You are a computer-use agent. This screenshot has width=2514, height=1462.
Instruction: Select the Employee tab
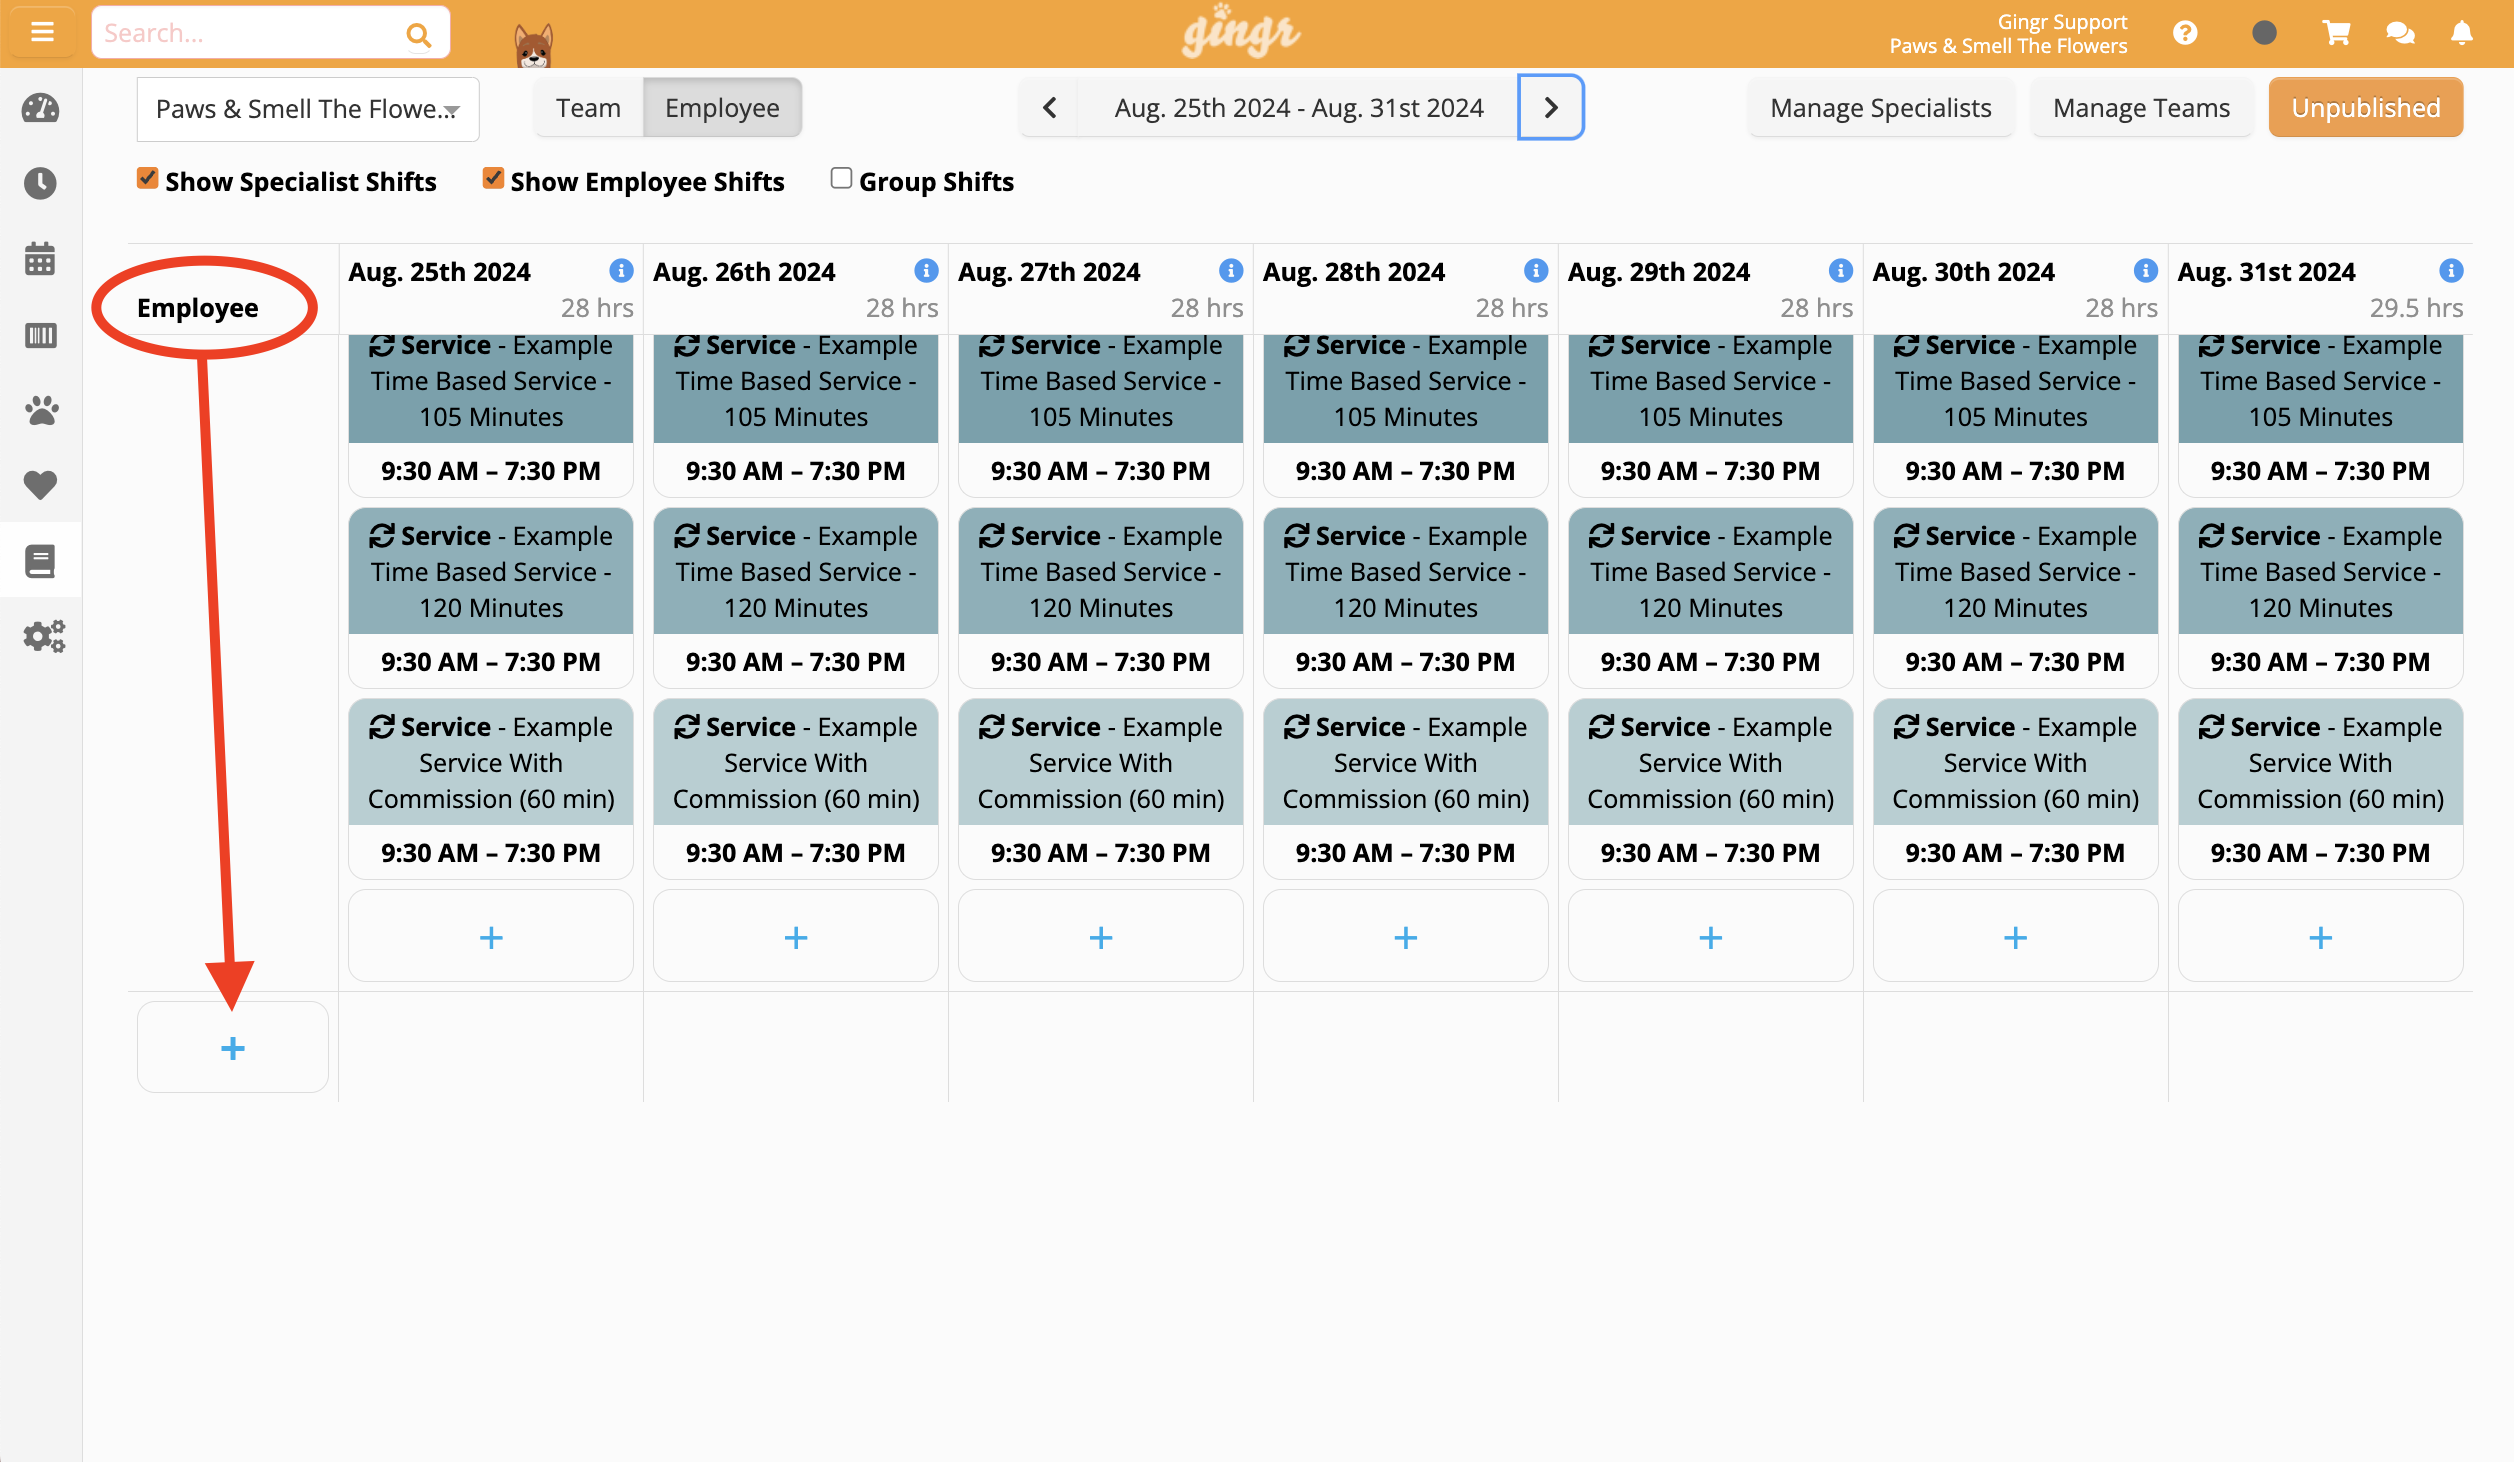722,107
